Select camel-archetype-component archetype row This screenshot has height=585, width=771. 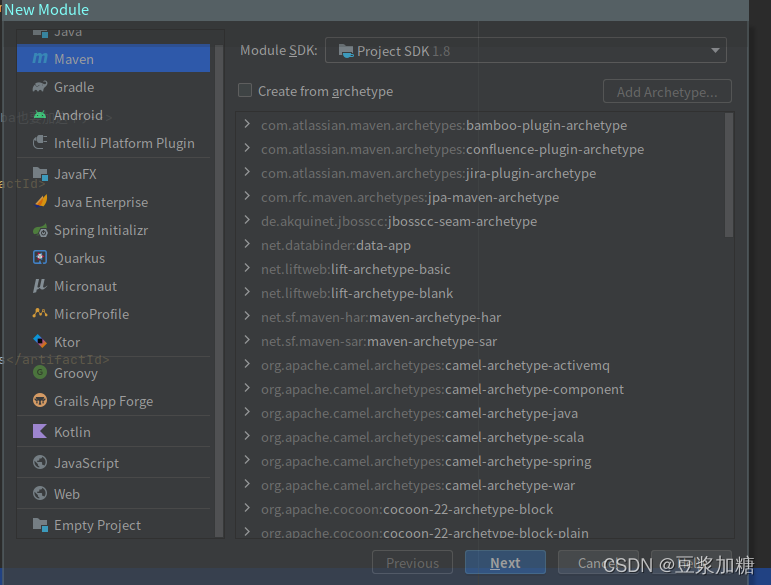479,389
